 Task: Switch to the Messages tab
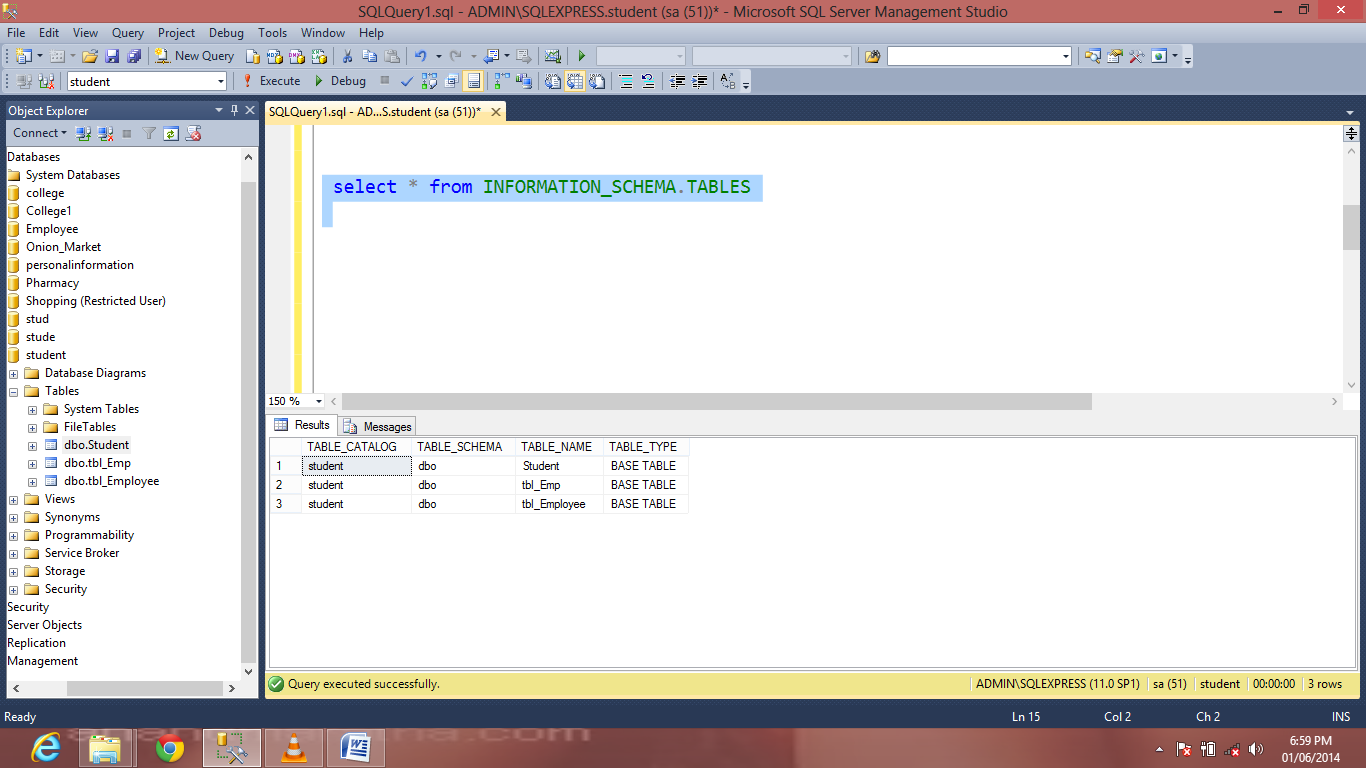click(x=378, y=426)
